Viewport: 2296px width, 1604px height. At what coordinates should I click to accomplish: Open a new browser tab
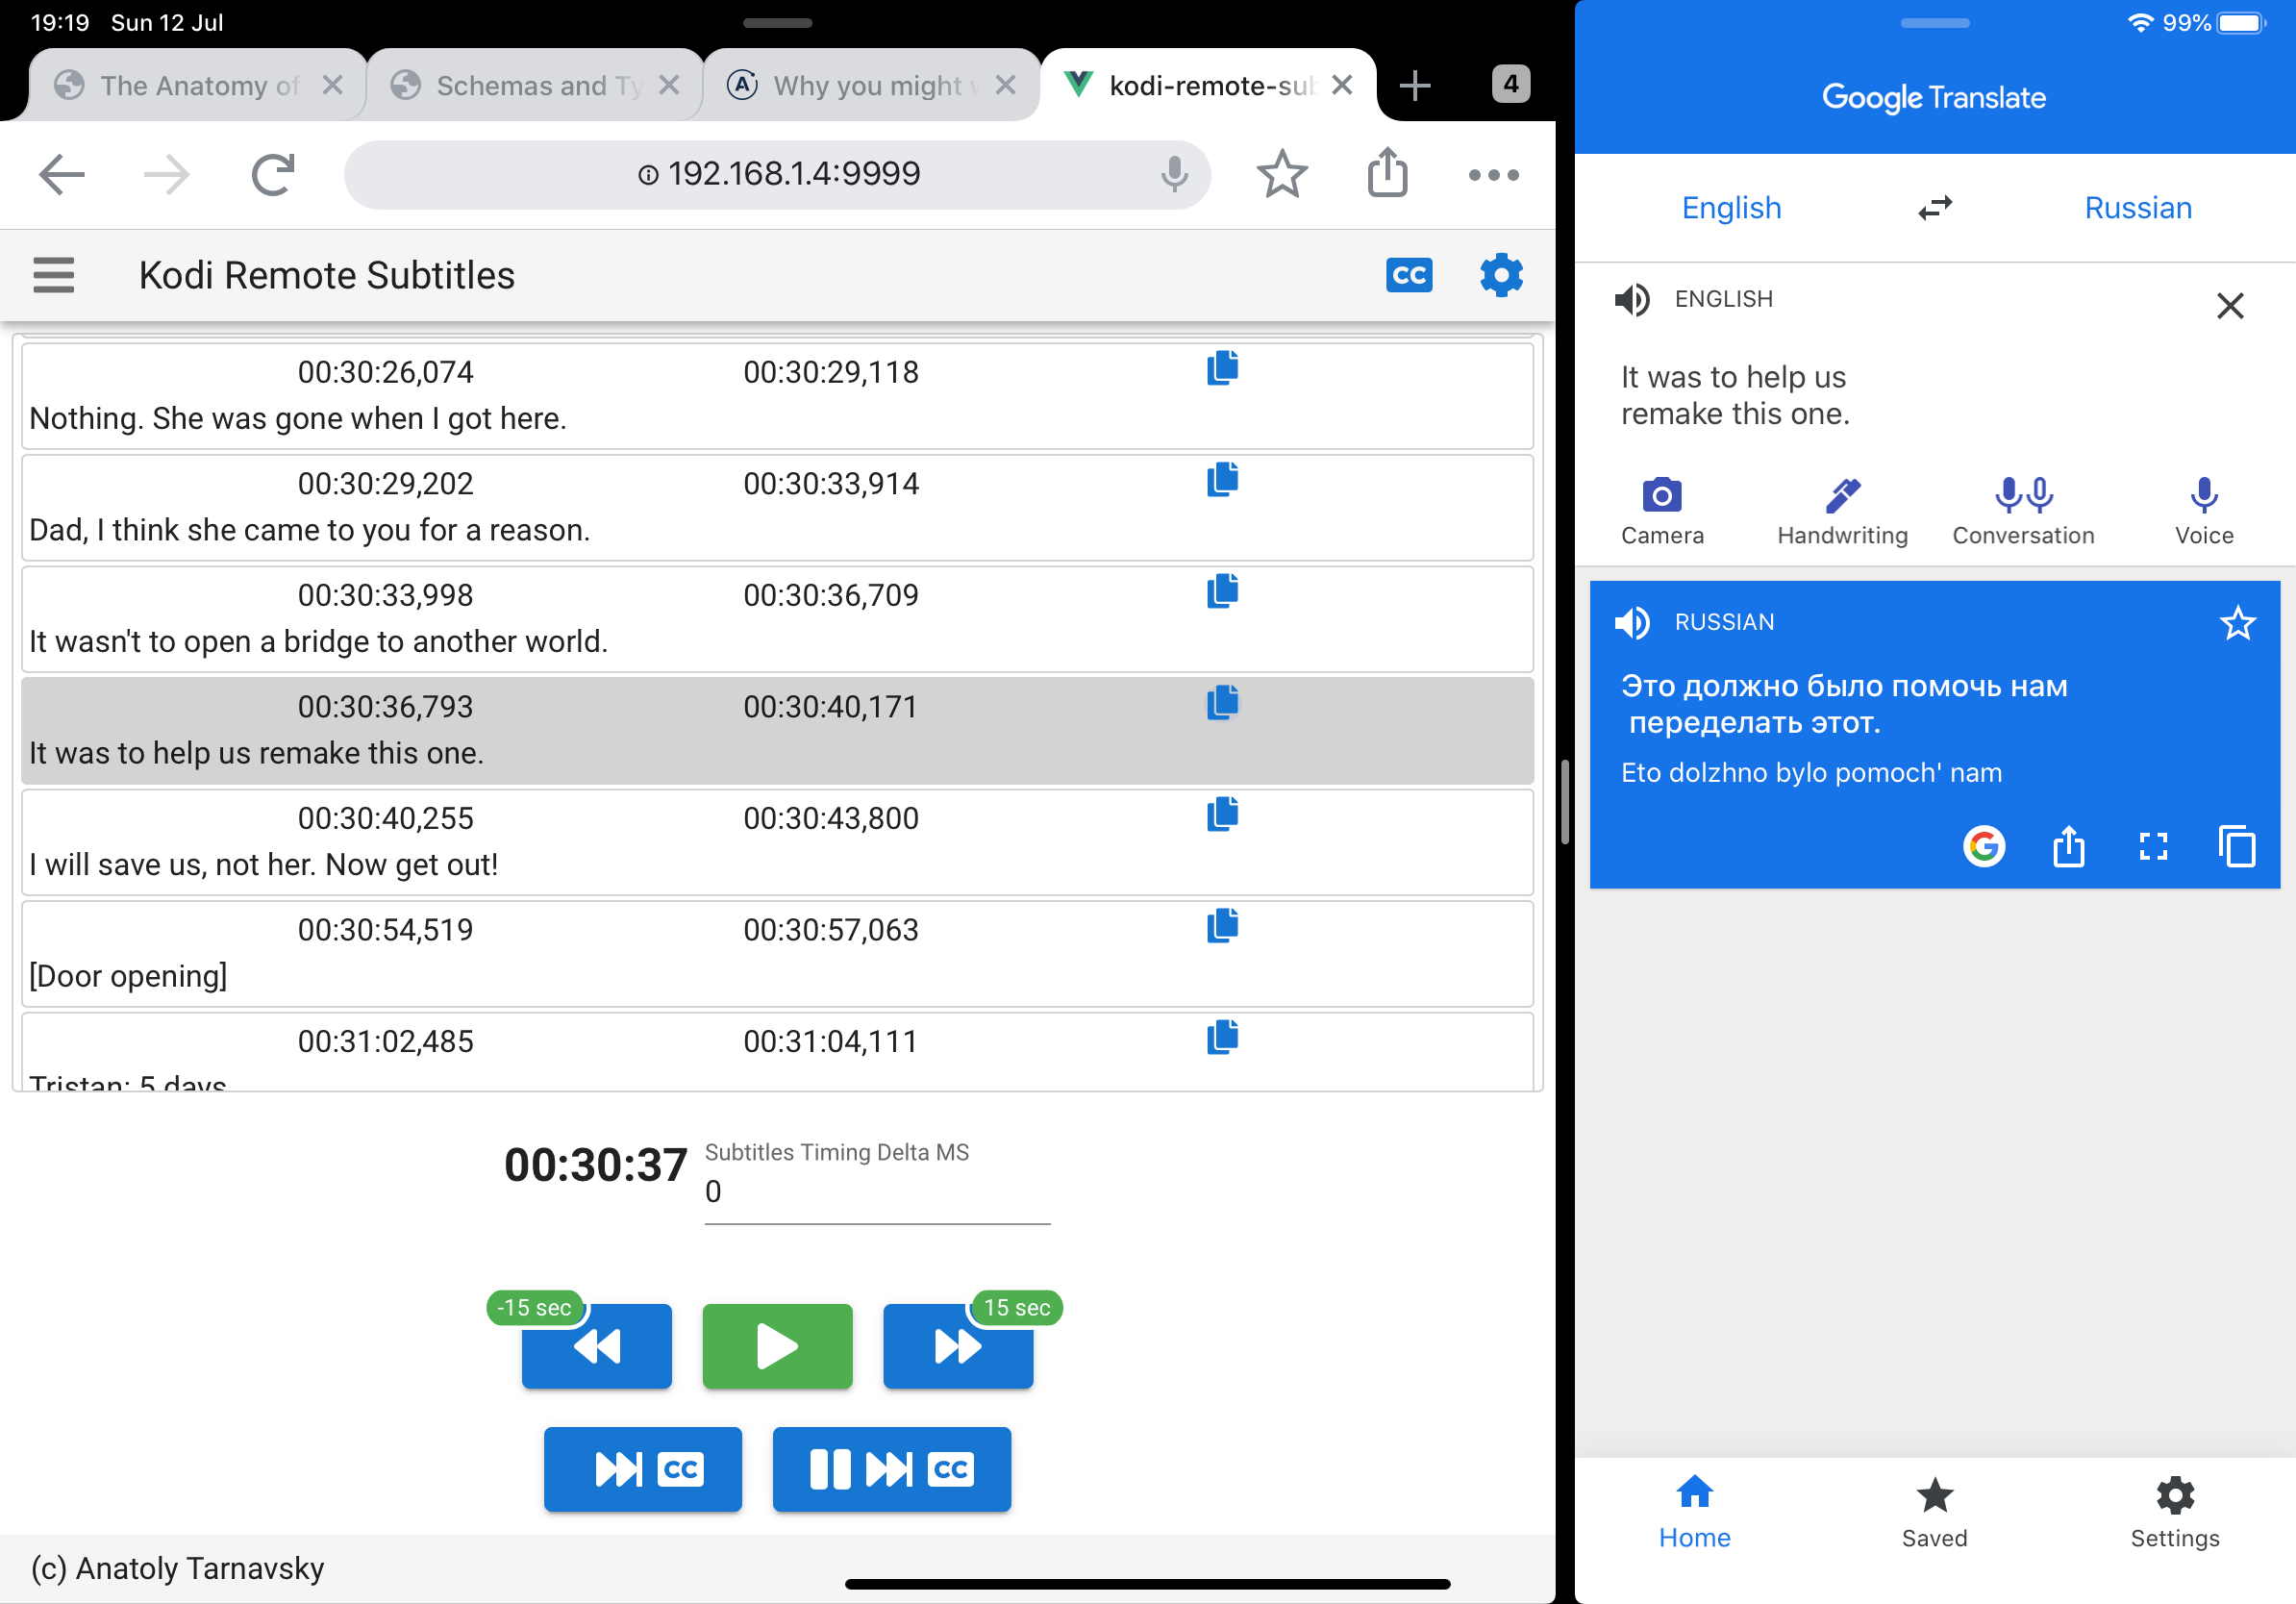(x=1414, y=86)
